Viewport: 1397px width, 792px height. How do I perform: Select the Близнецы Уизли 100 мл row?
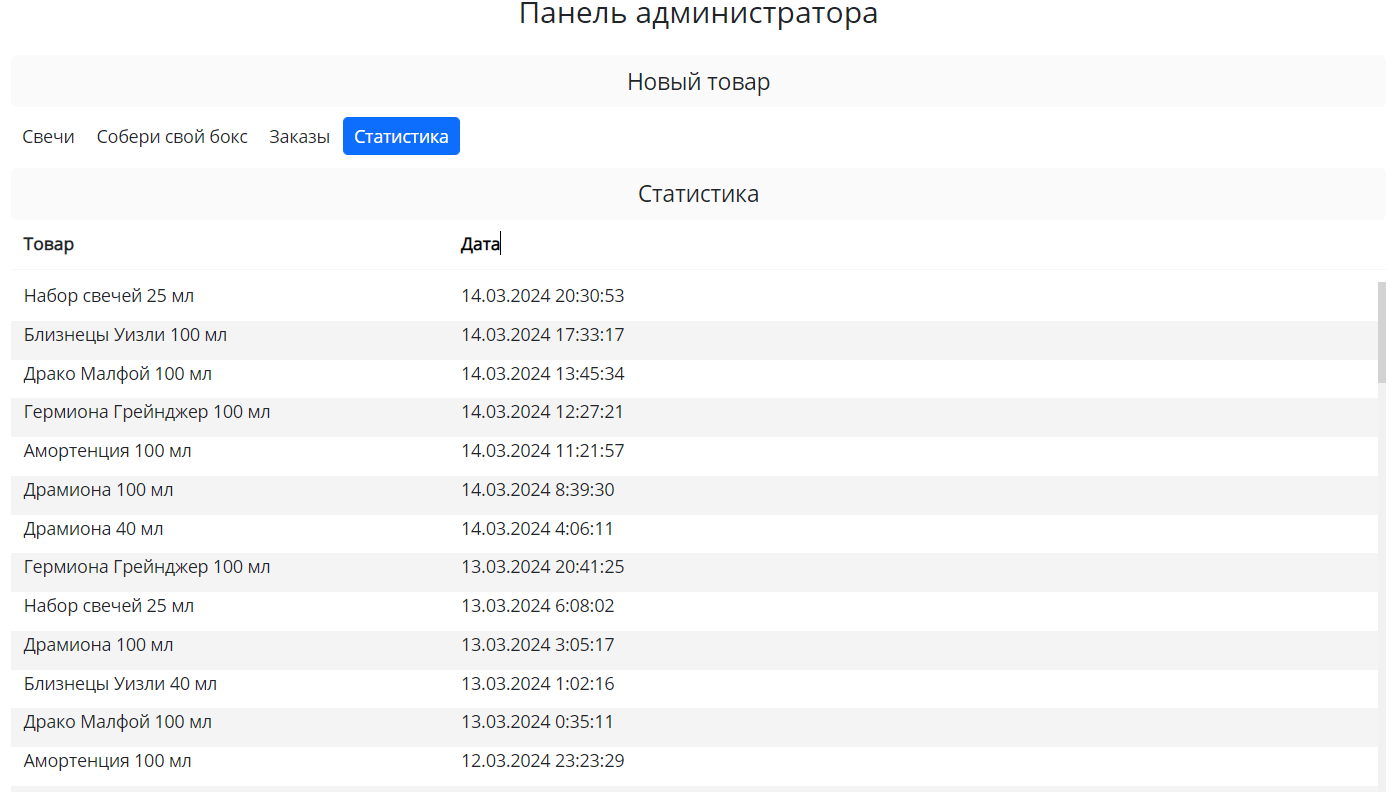click(125, 335)
